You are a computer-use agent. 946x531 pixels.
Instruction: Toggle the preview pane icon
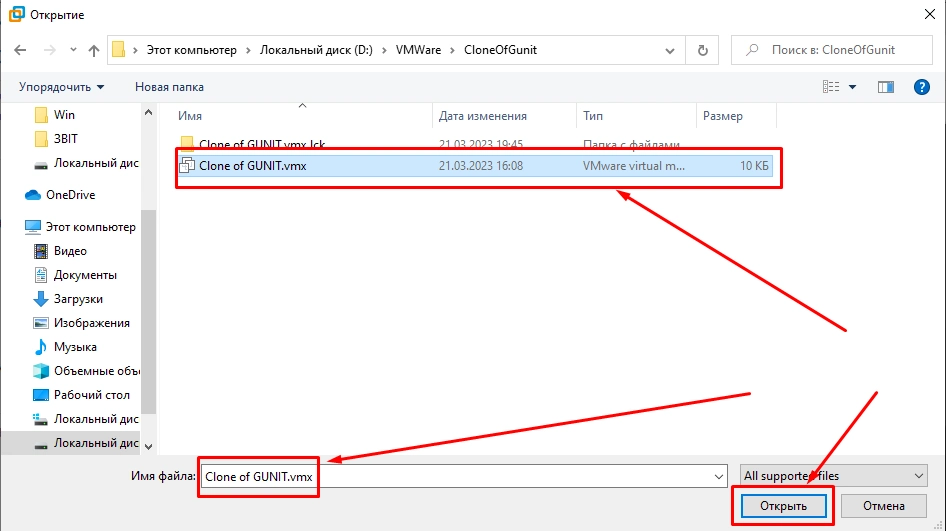pyautogui.click(x=886, y=87)
